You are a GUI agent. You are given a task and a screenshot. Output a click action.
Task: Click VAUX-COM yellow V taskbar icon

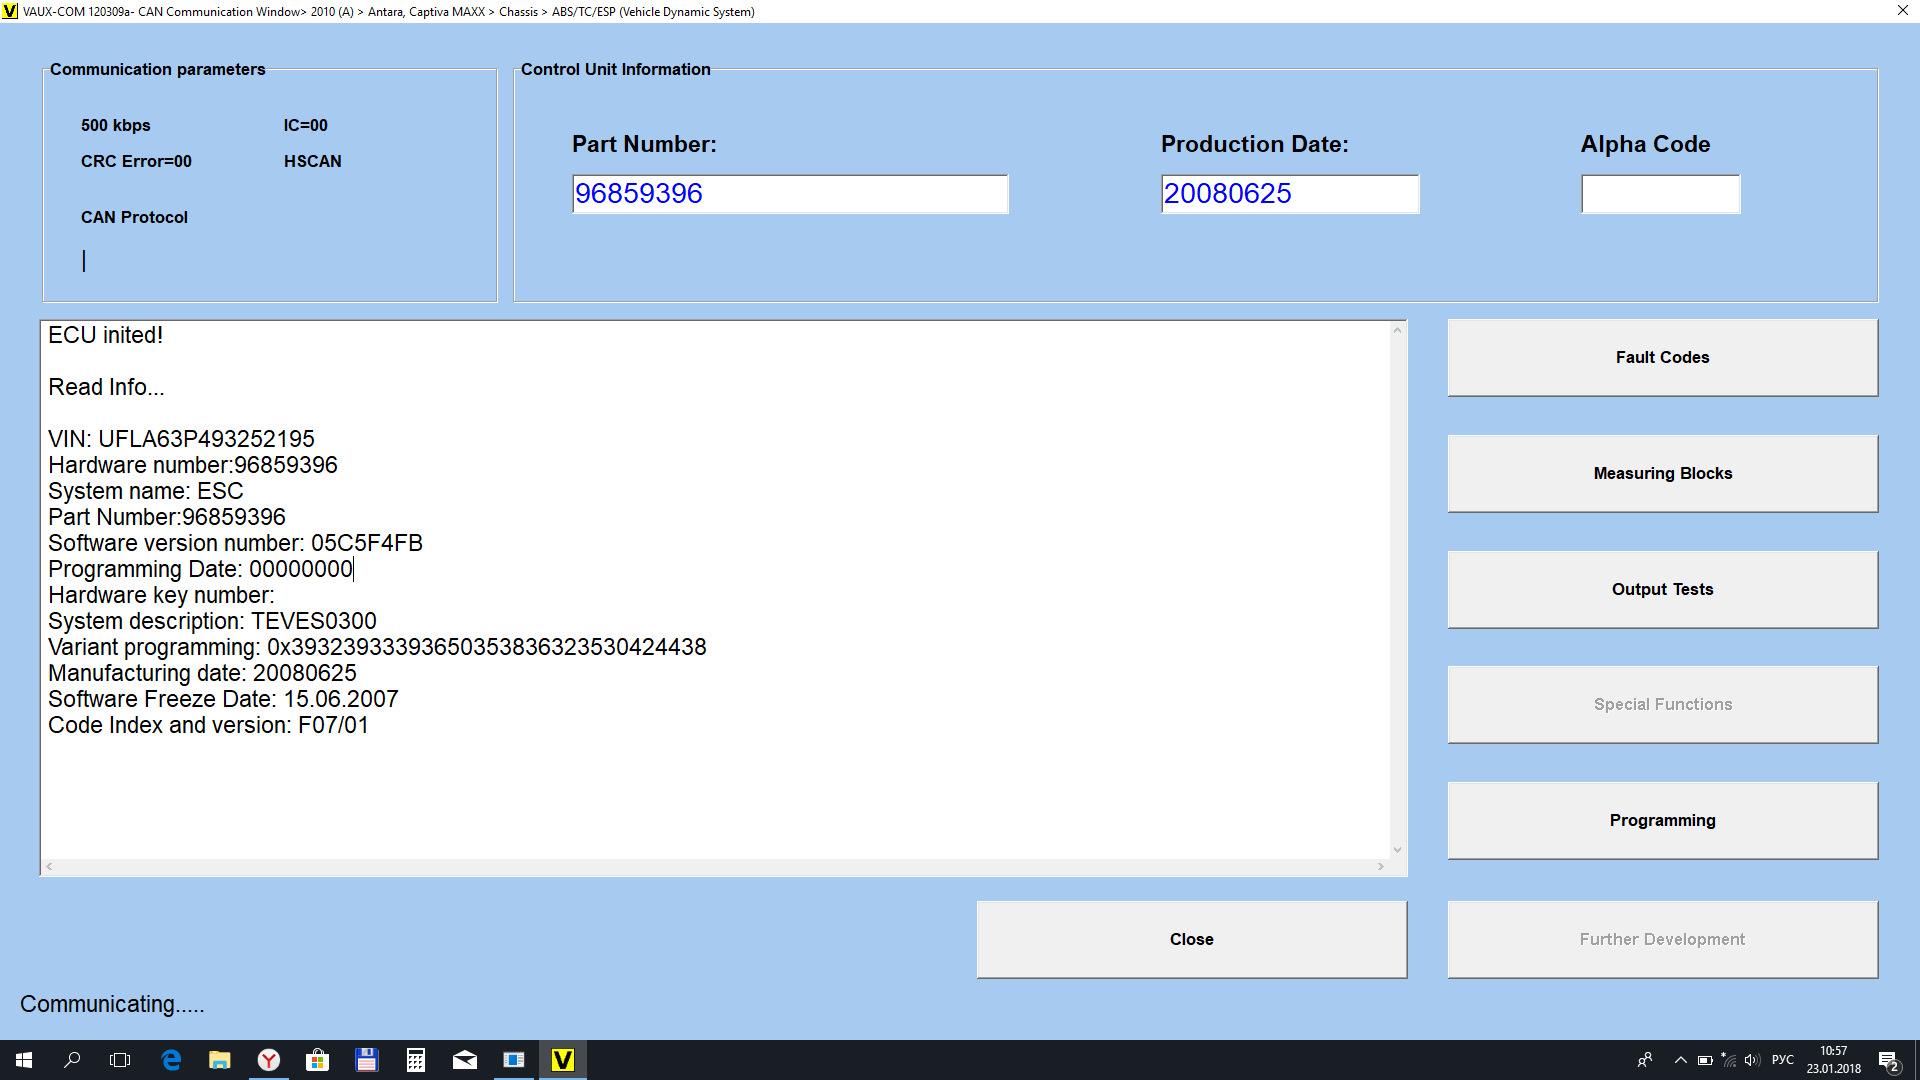click(x=563, y=1060)
